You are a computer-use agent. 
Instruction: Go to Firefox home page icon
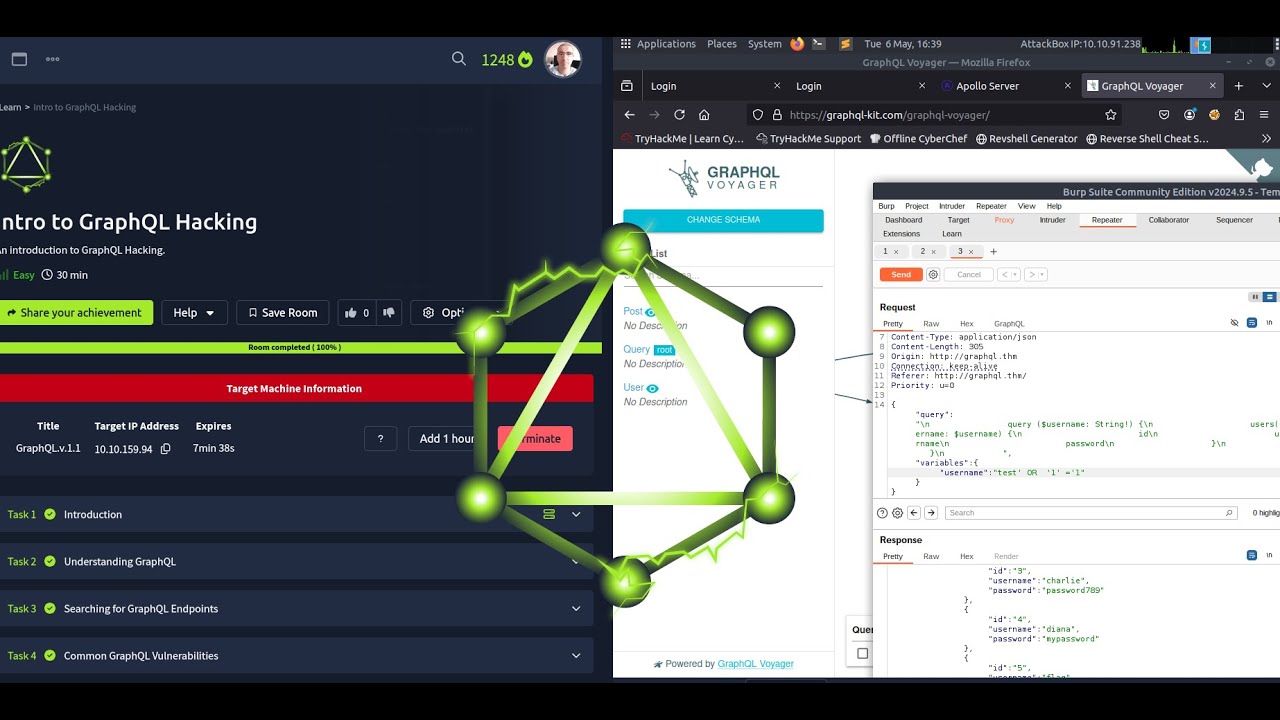click(704, 115)
